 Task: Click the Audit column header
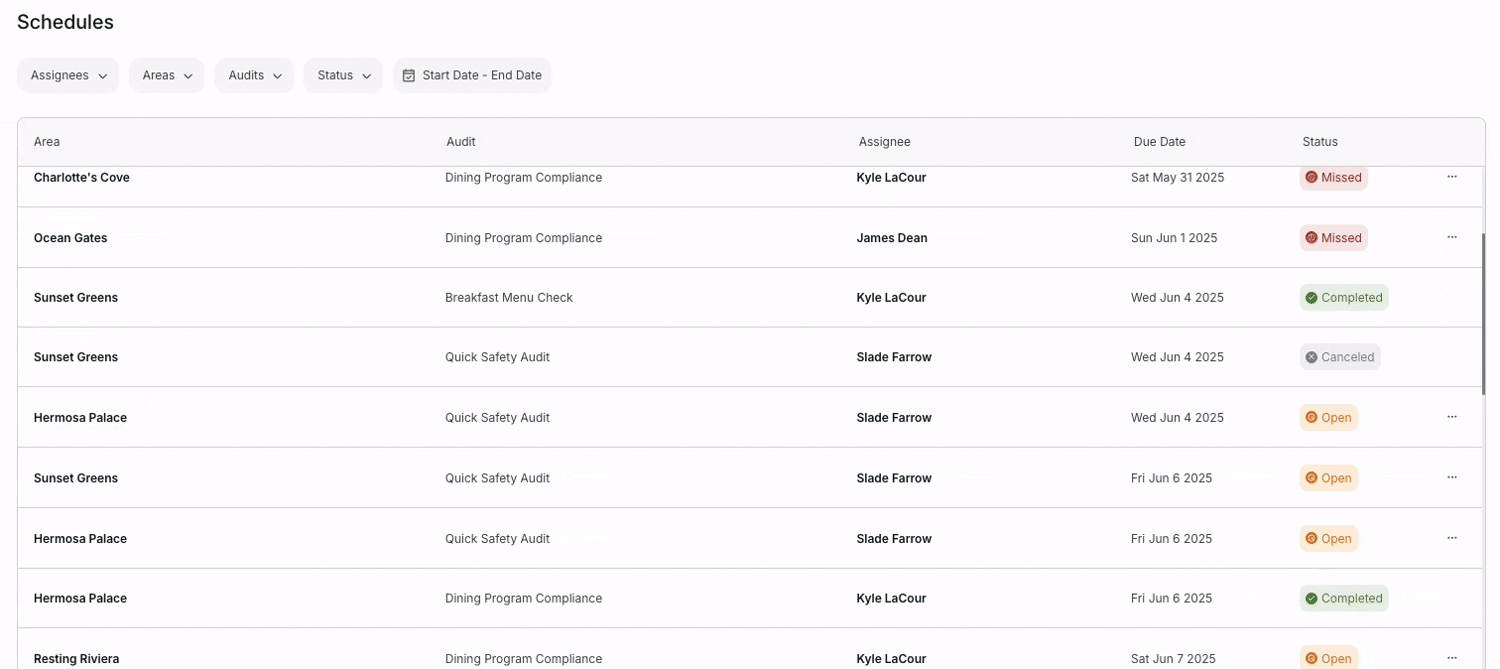[x=461, y=142]
